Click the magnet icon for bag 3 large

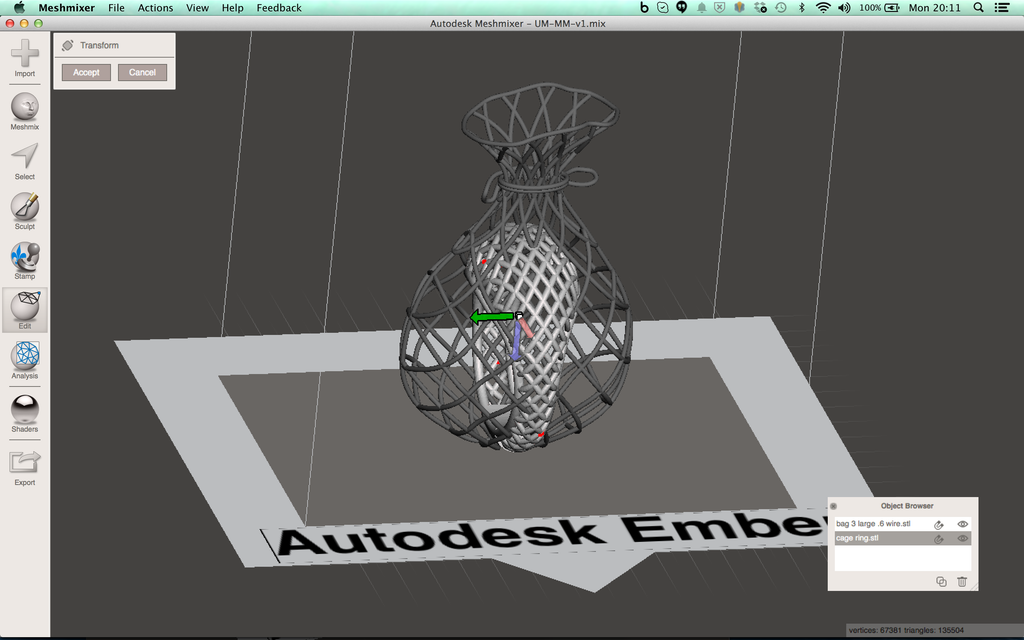[938, 524]
